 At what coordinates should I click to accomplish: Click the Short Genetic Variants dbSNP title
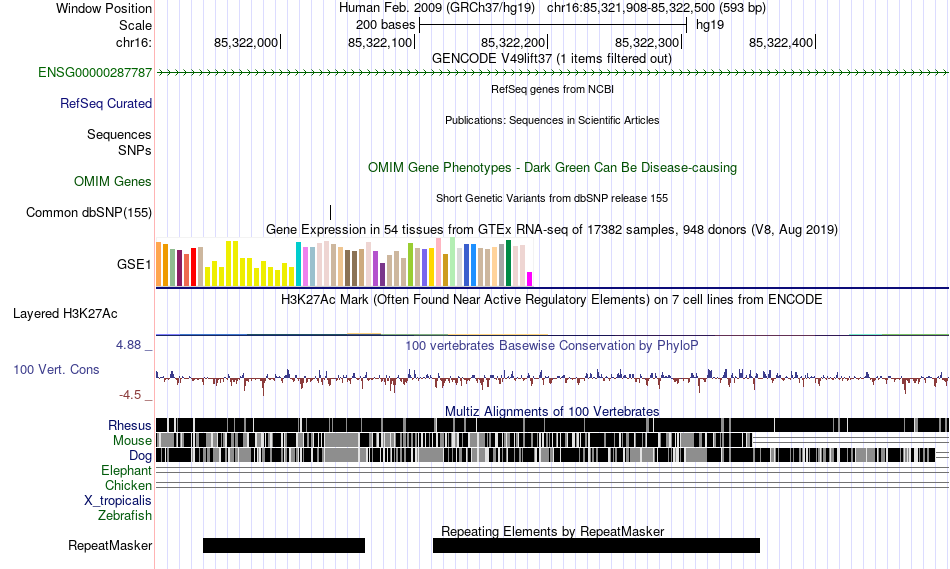tap(551, 198)
